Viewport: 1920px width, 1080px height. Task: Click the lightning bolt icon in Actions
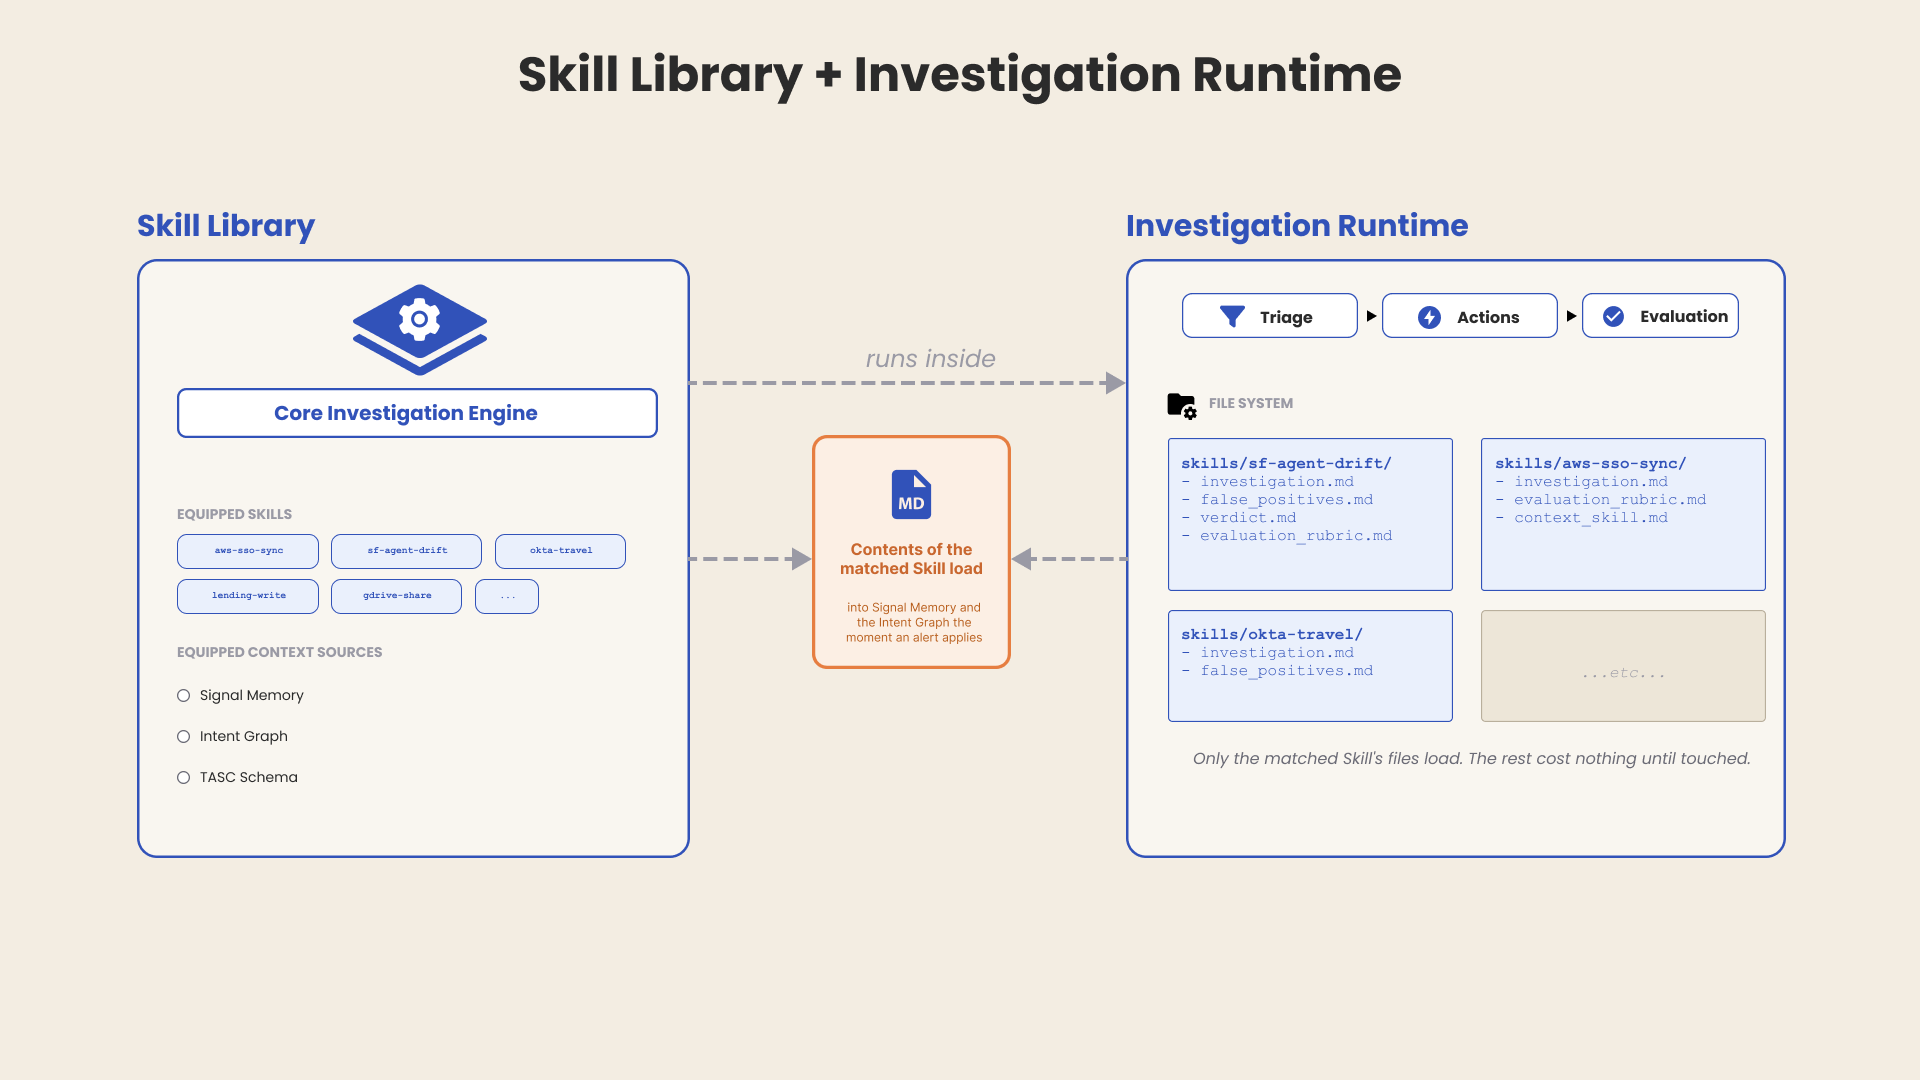point(1429,317)
